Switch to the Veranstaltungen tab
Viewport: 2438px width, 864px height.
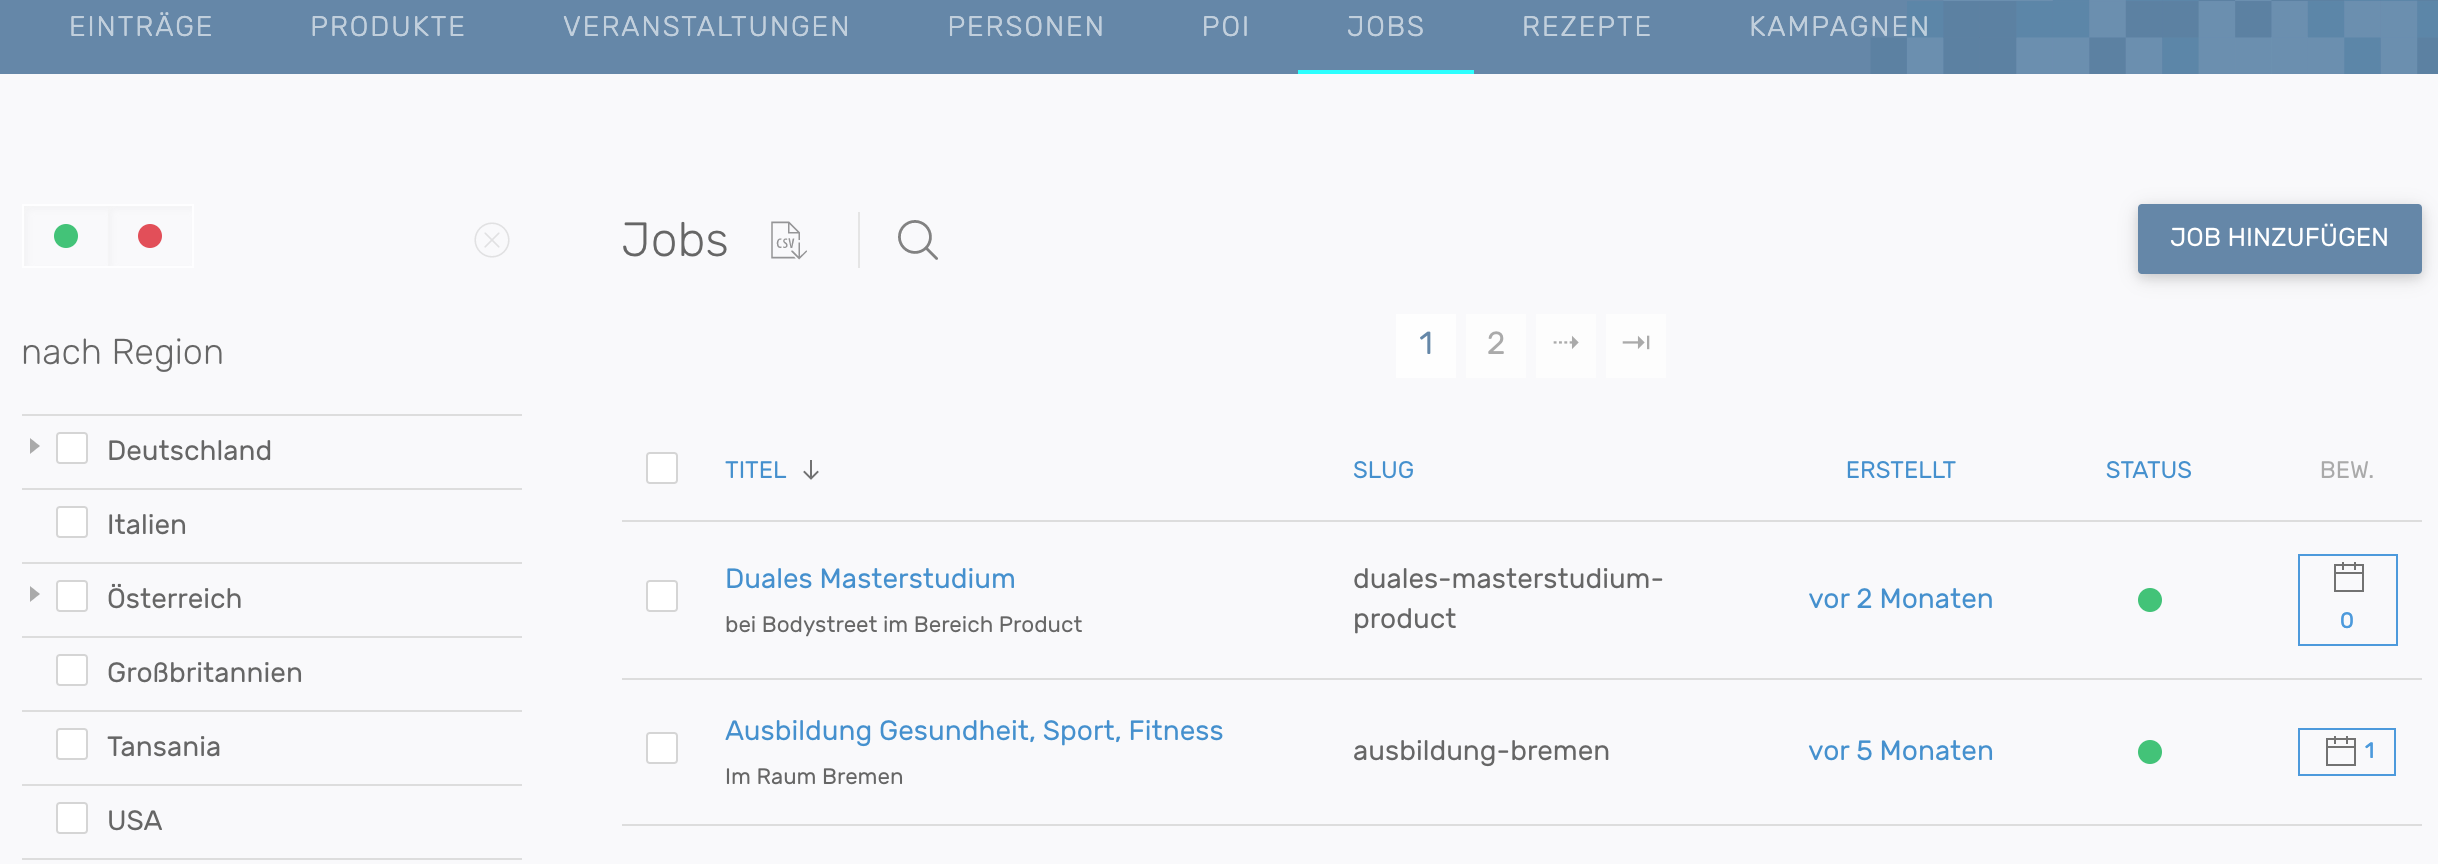pyautogui.click(x=706, y=27)
